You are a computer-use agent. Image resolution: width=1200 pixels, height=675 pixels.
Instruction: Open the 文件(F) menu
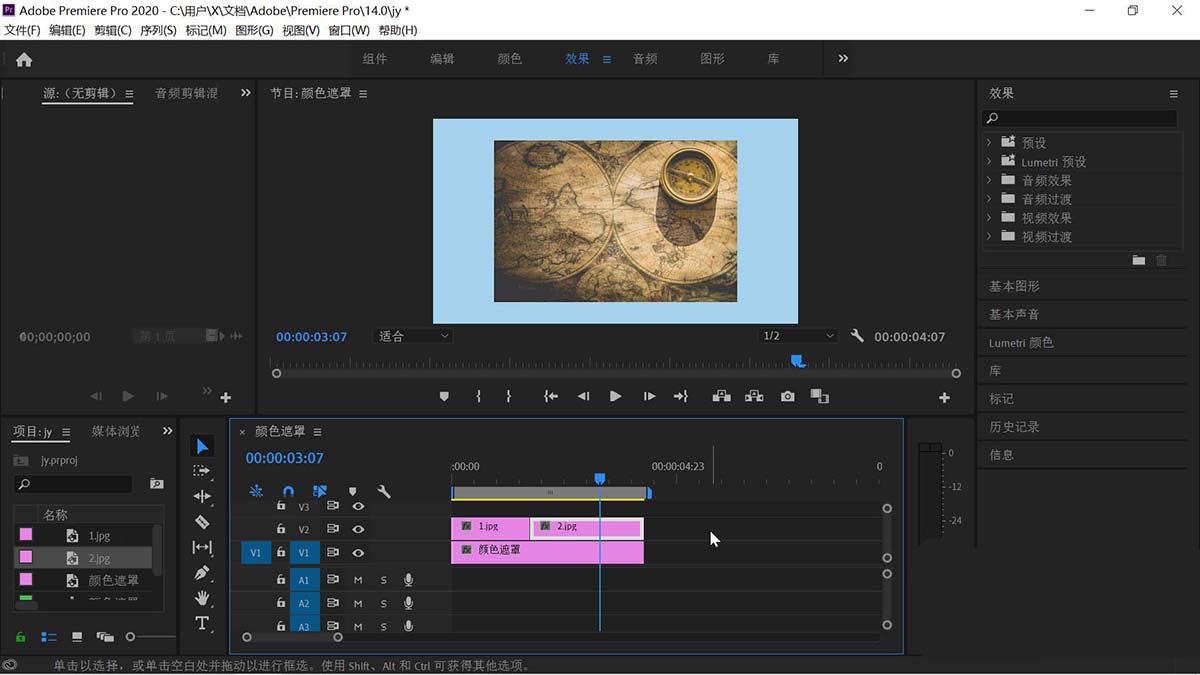23,30
